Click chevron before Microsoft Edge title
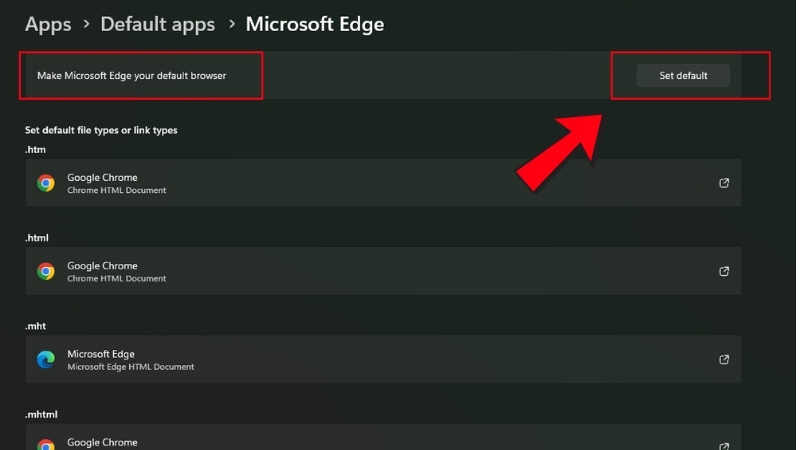800x450 pixels. tap(231, 25)
